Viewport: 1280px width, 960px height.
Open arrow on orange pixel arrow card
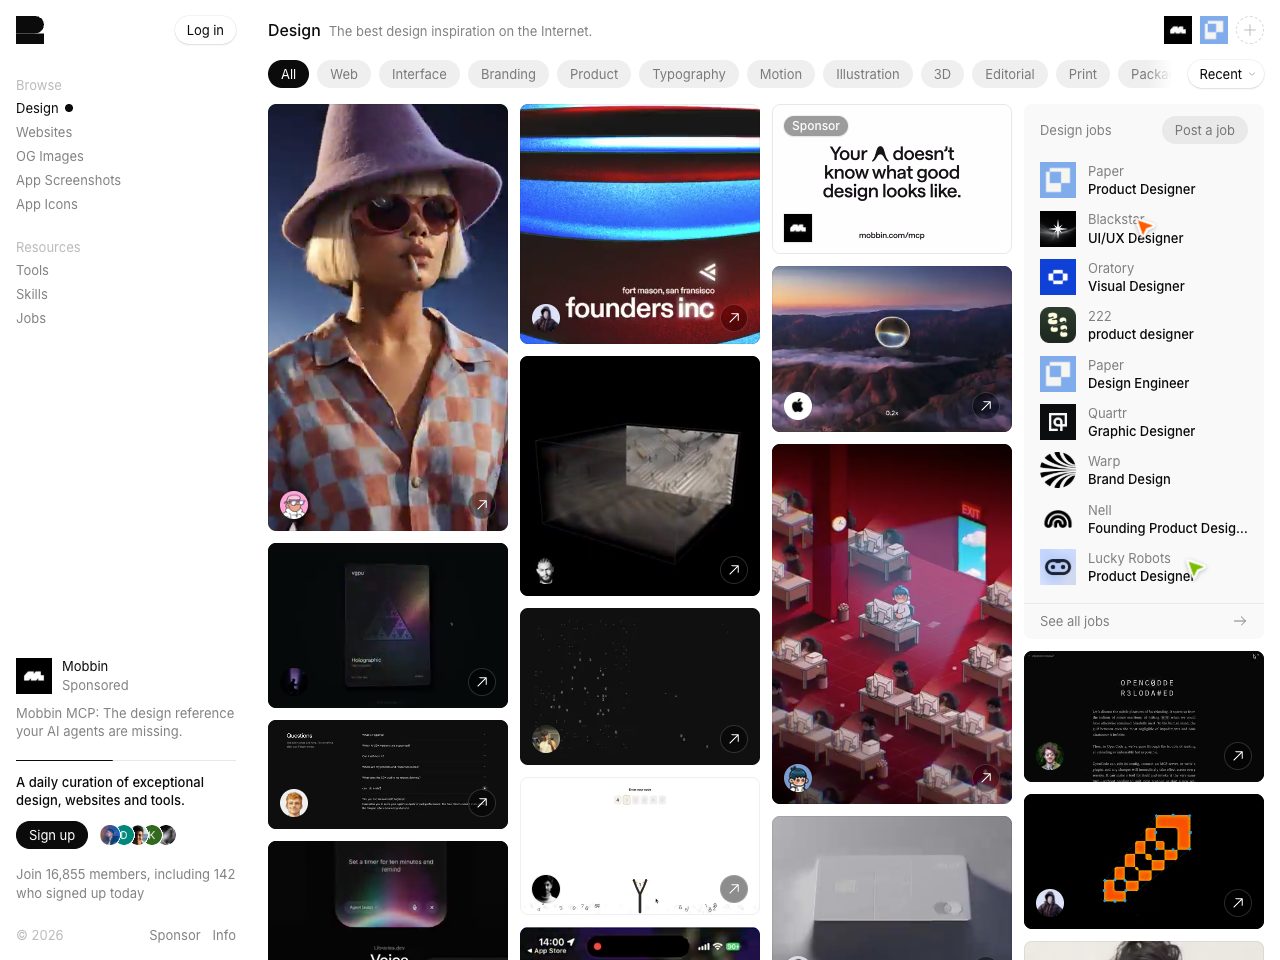click(x=1238, y=903)
